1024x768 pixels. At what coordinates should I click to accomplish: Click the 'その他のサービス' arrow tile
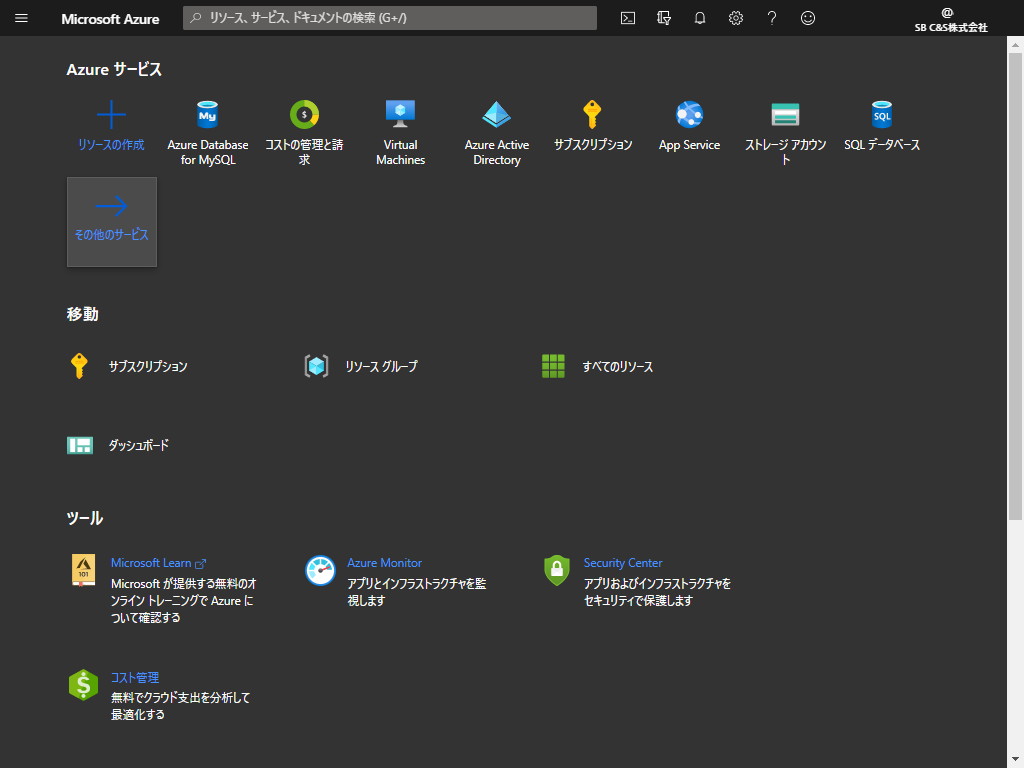tap(112, 221)
